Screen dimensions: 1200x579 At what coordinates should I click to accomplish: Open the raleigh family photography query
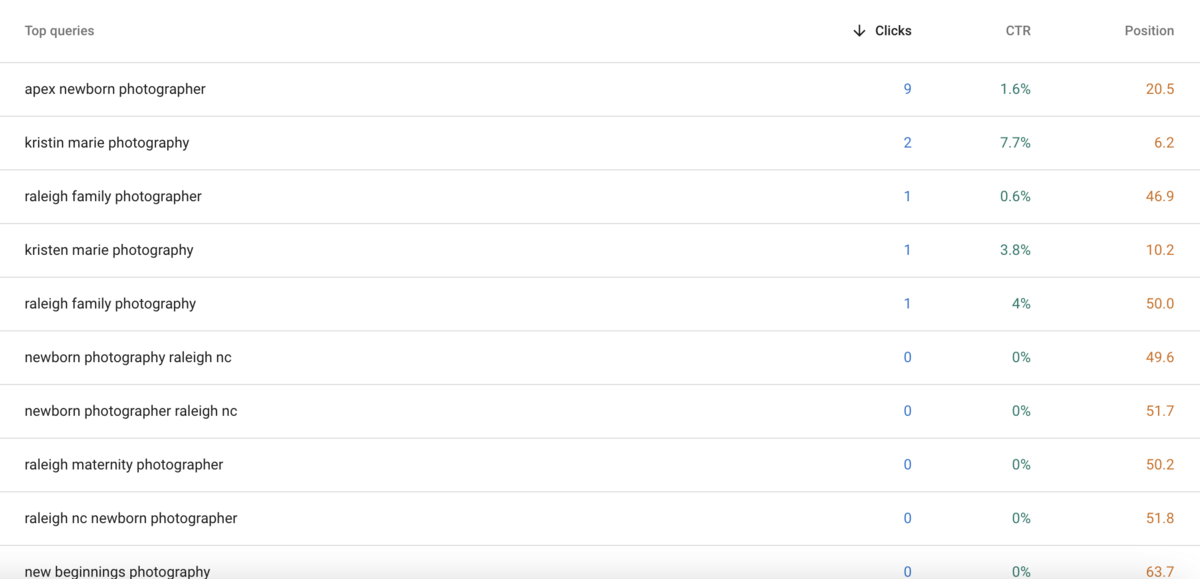pos(110,304)
